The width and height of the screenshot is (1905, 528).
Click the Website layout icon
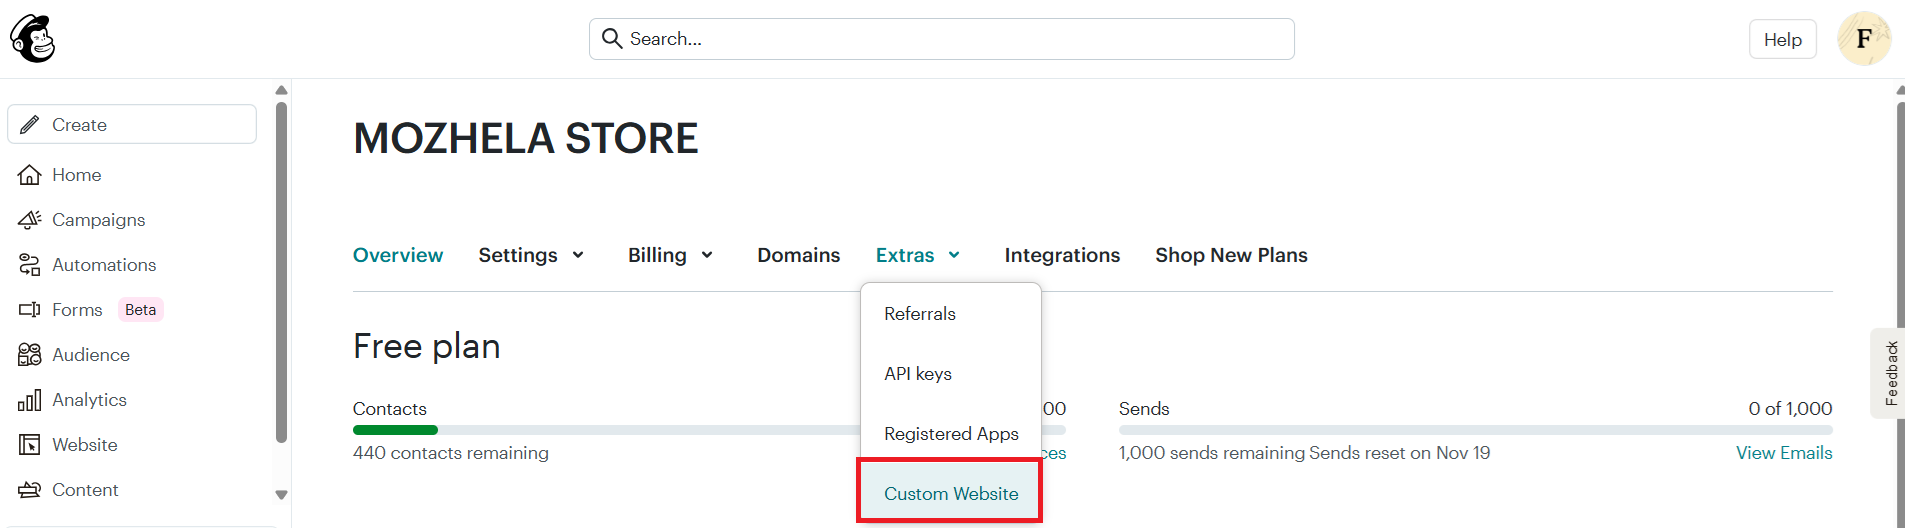30,445
